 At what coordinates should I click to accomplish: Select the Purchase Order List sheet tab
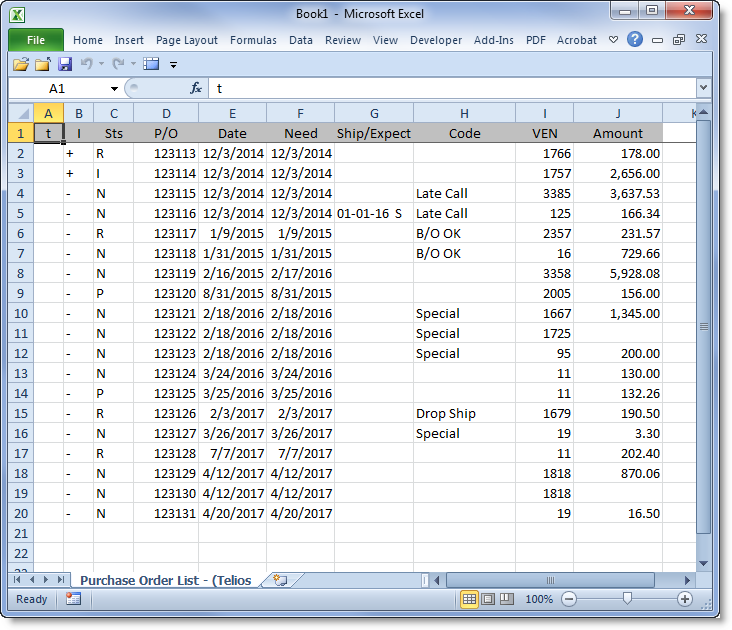pyautogui.click(x=165, y=580)
